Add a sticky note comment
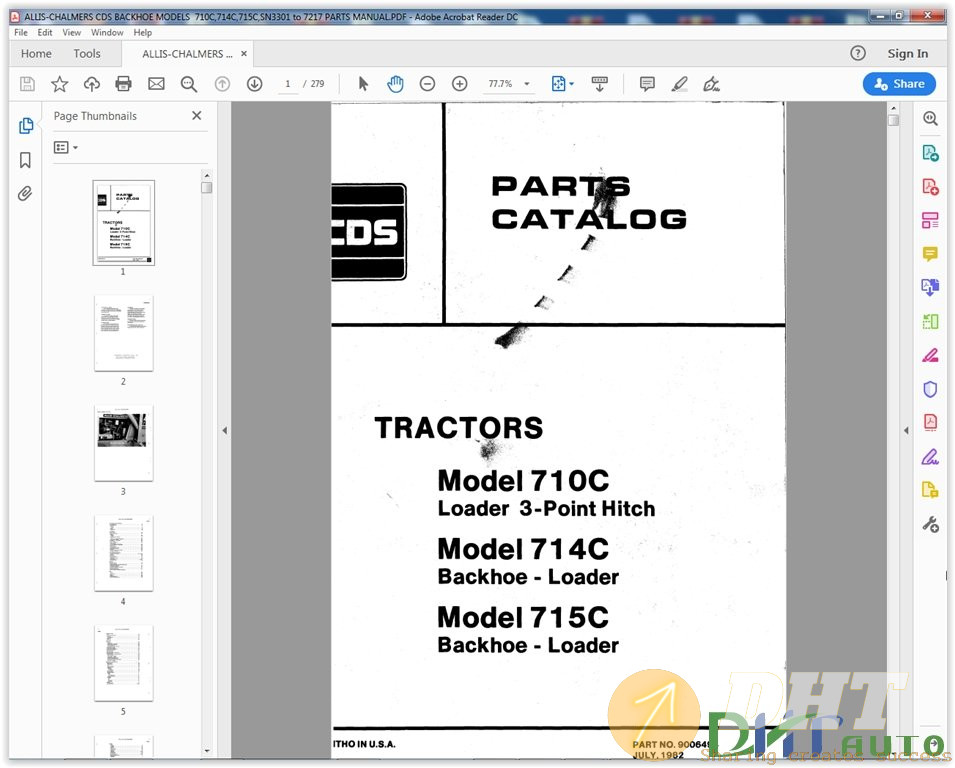955x768 pixels. pos(647,84)
